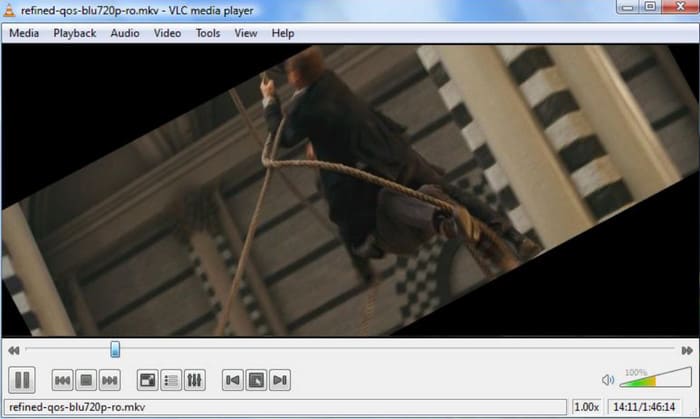Minimize the VLC window
The height and width of the screenshot is (419, 700).
coord(628,6)
